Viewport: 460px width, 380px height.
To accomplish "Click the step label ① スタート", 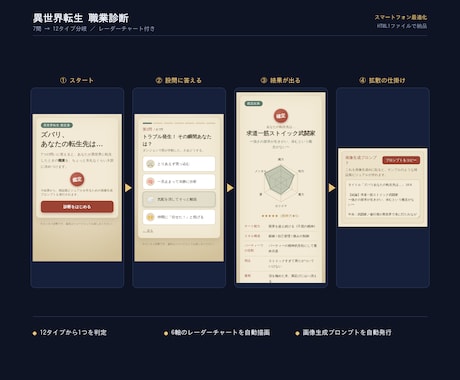I will 77,80.
